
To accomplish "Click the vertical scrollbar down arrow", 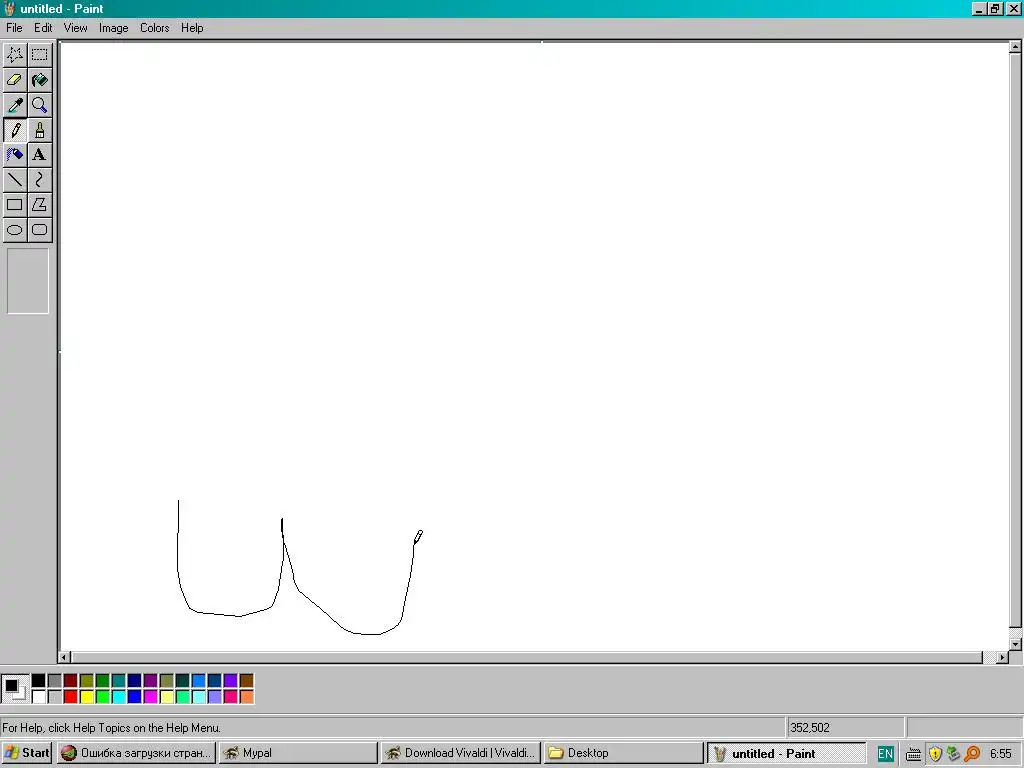I will [1015, 644].
